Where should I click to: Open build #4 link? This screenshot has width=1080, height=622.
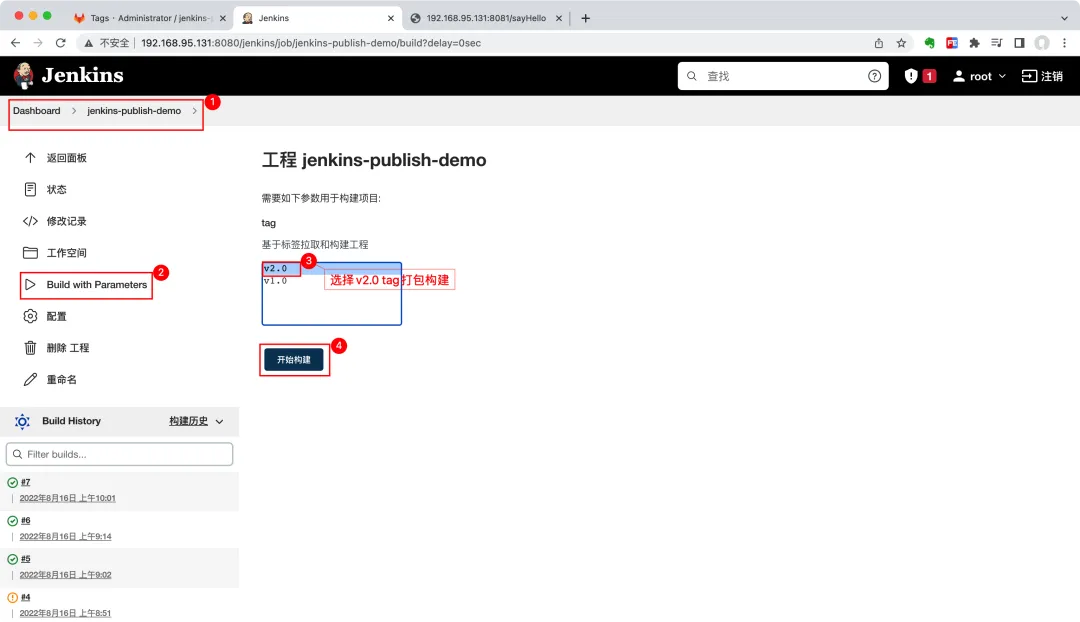(x=25, y=598)
